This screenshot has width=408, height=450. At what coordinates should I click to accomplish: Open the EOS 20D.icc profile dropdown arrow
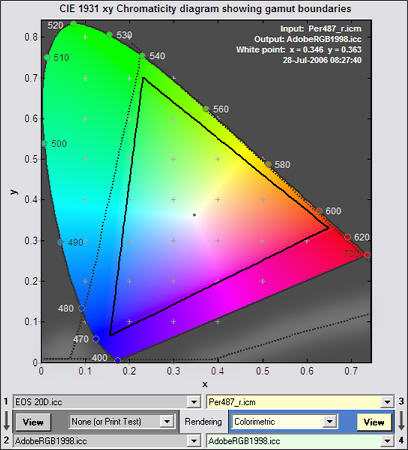(194, 402)
